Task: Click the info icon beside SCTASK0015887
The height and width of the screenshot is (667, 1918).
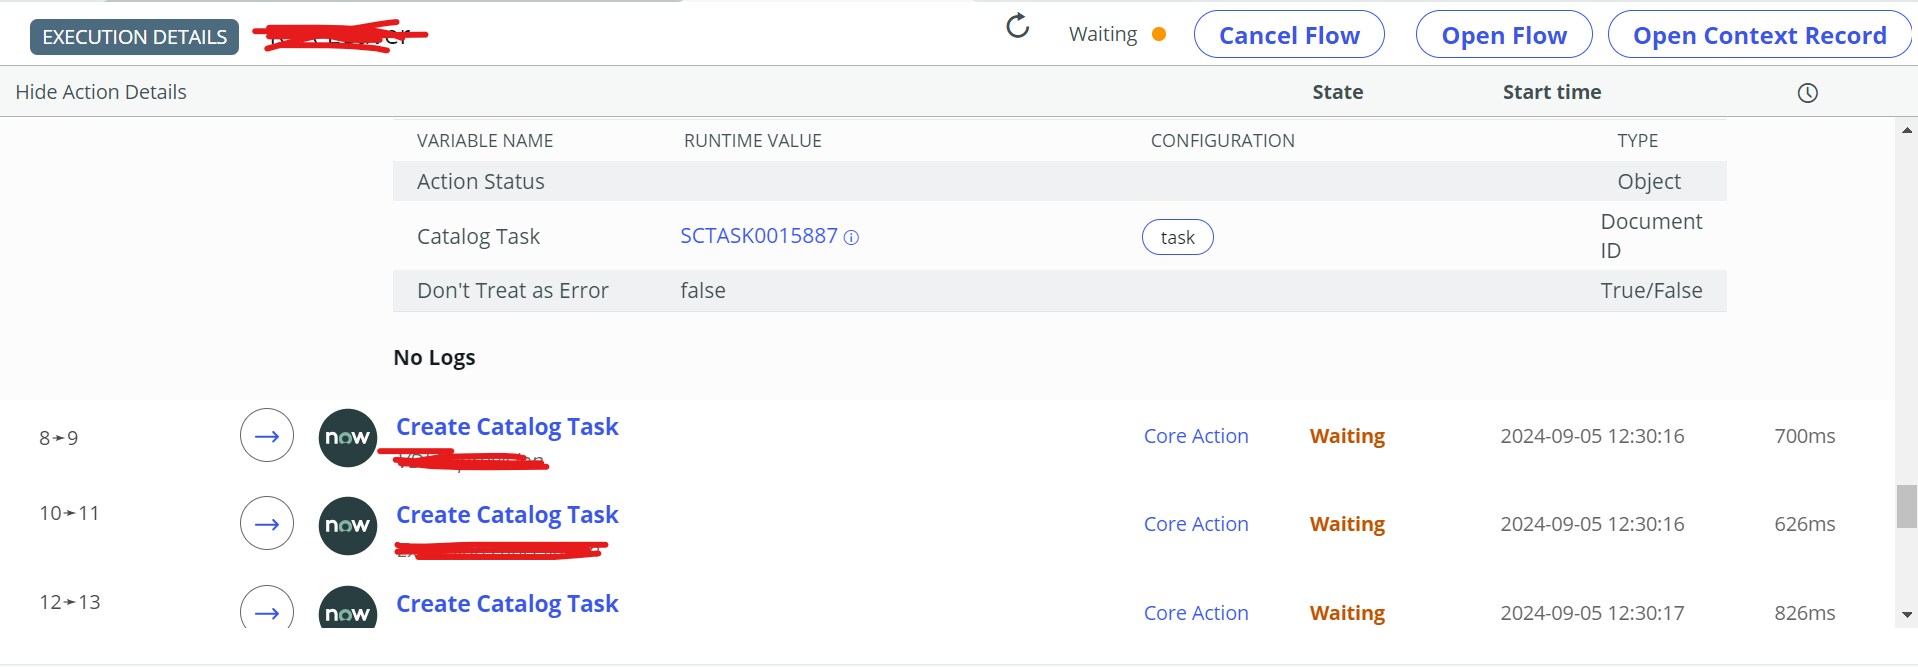Action: click(851, 237)
